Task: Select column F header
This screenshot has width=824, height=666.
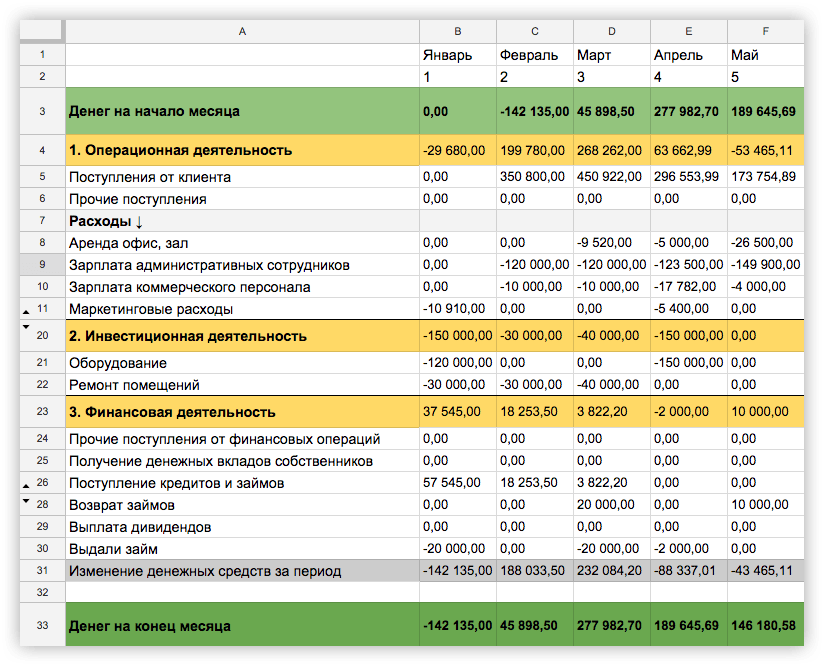Action: pos(766,32)
